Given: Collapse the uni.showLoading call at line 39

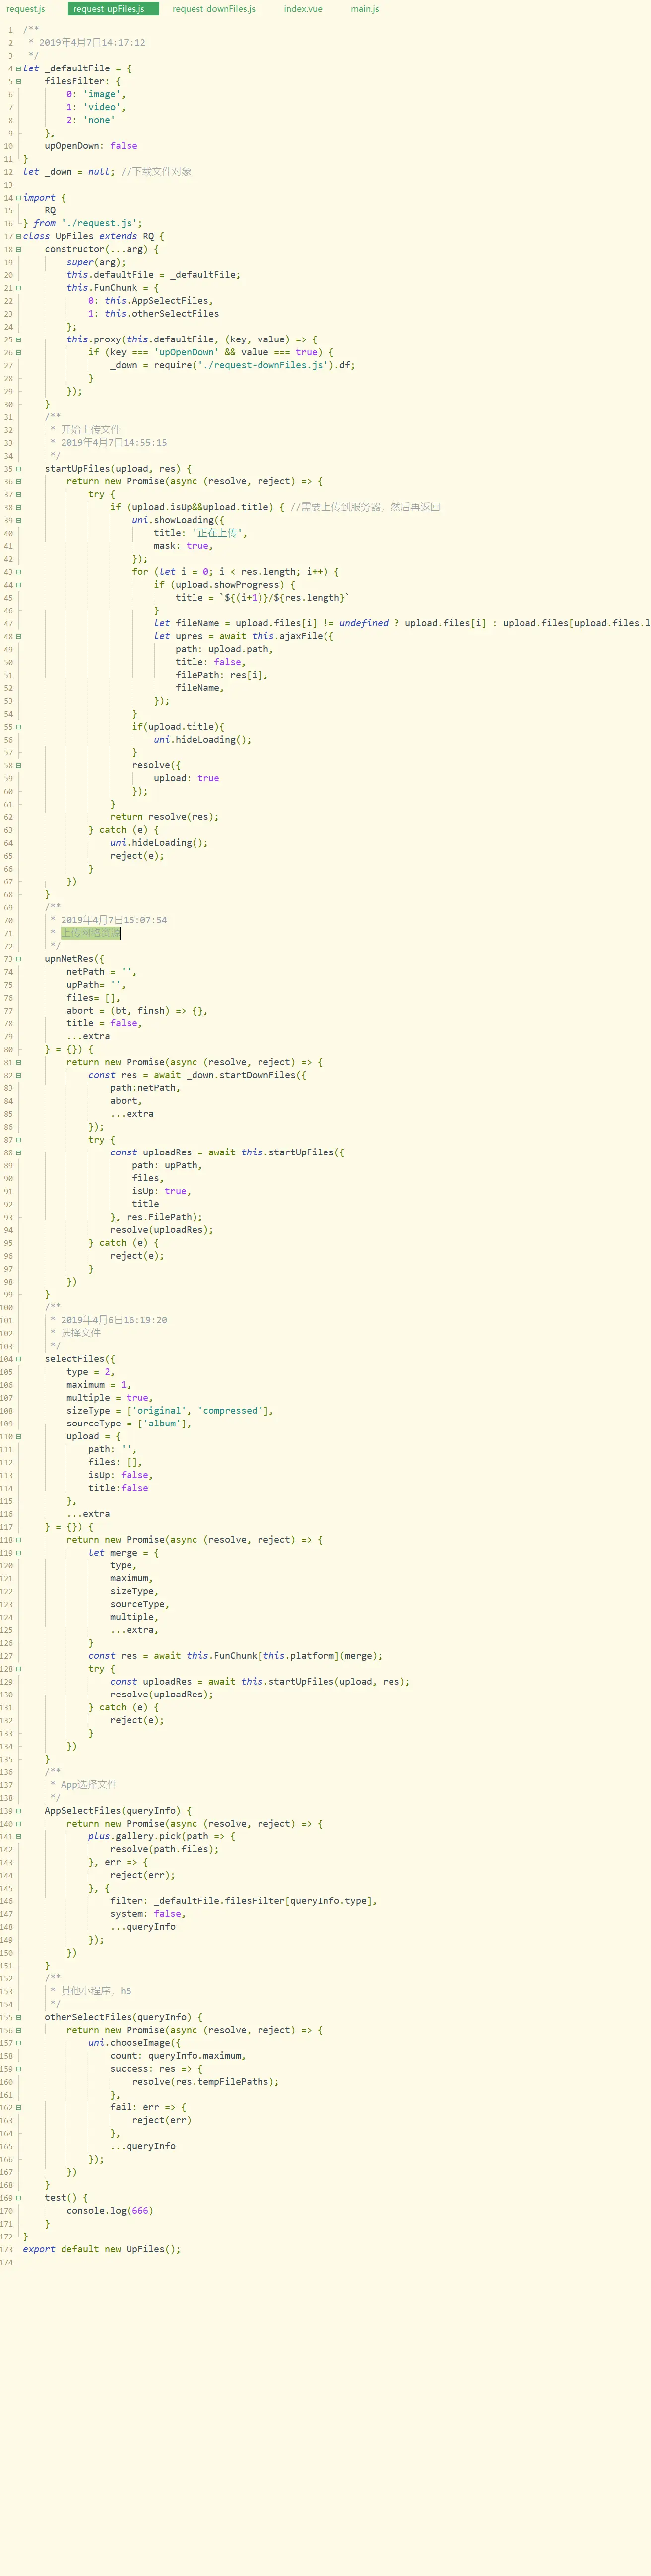Looking at the screenshot, I should (18, 521).
